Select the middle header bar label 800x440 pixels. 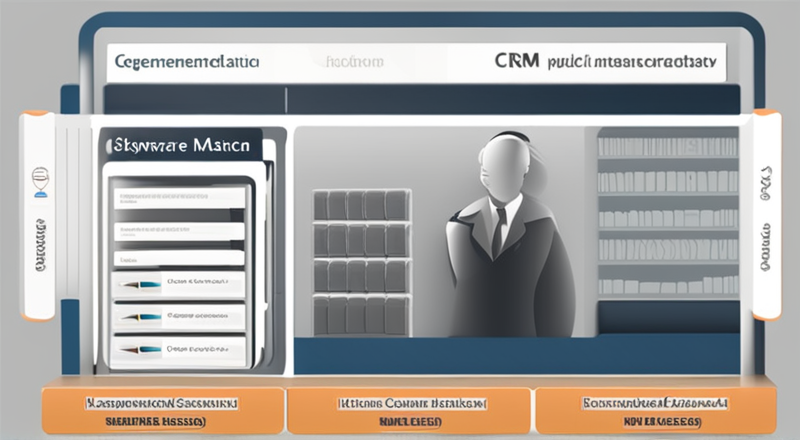(352, 62)
